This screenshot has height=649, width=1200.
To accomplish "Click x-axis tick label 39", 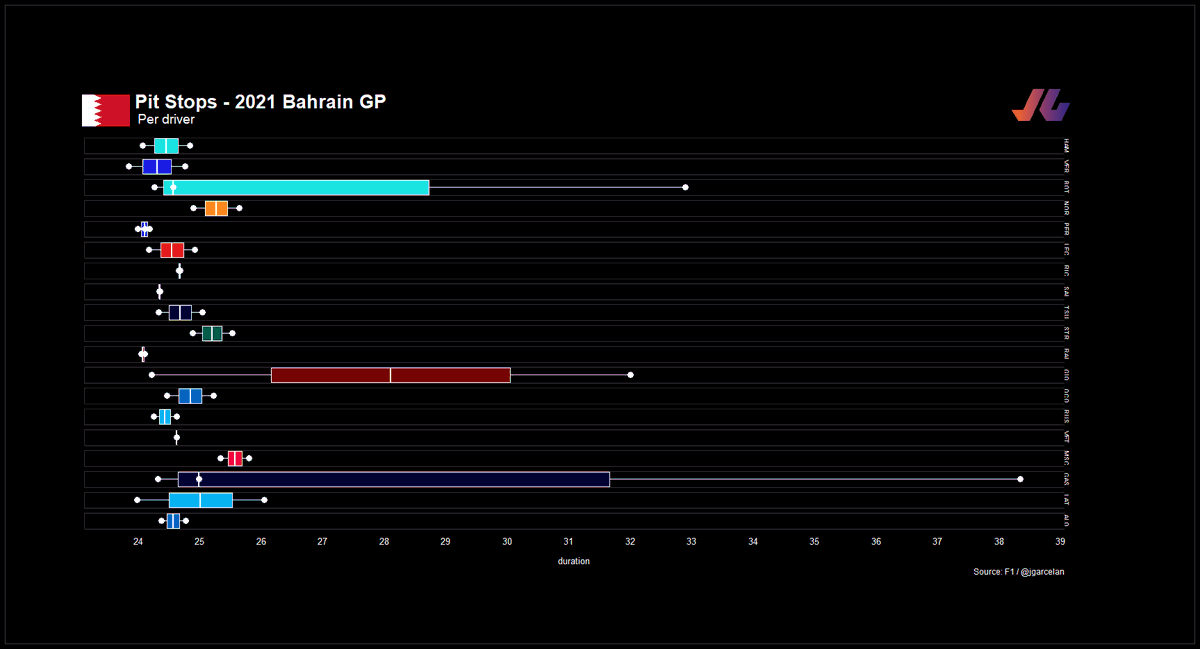I will point(1060,541).
